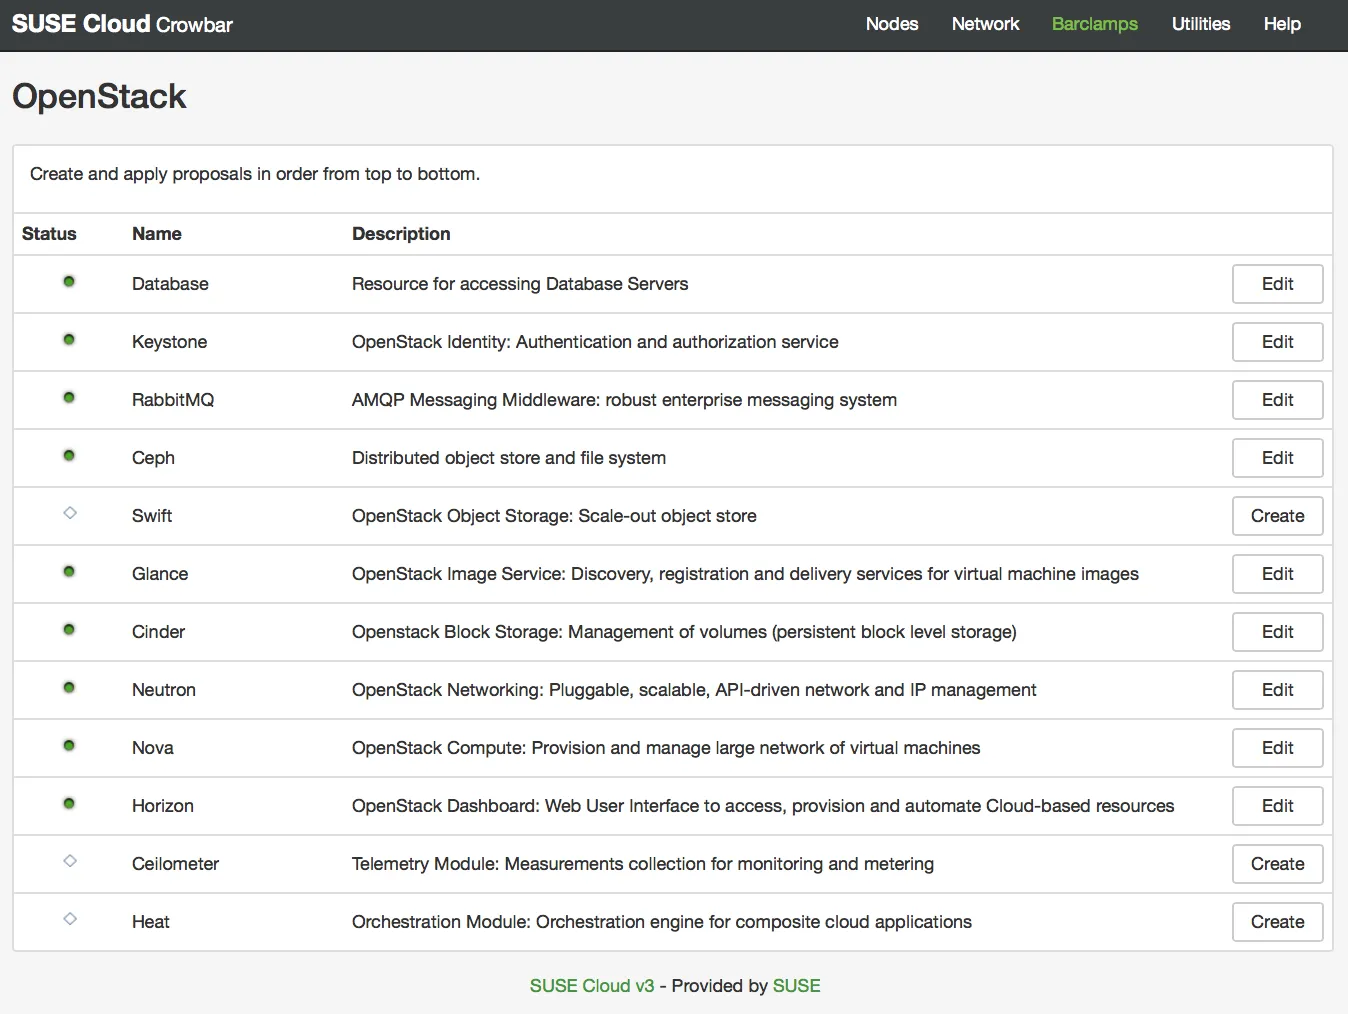1348x1014 pixels.
Task: Click the Horizon green status dot
Action: pyautogui.click(x=69, y=803)
